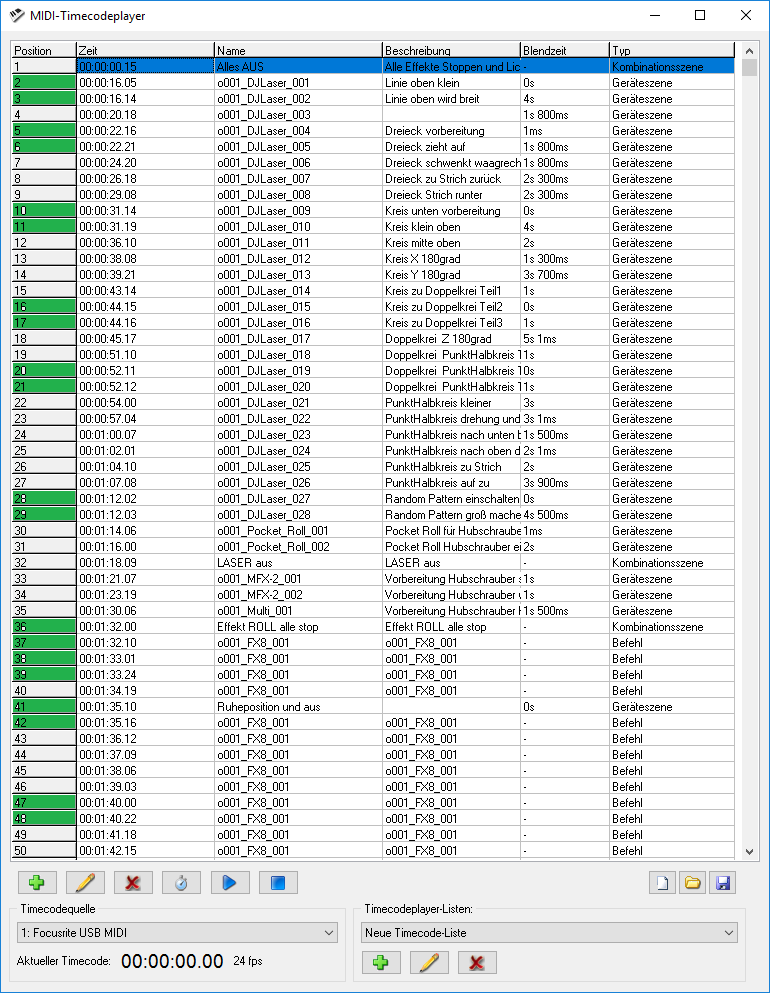This screenshot has width=770, height=993.
Task: Add a new timecodeplayer list
Action: 381,963
